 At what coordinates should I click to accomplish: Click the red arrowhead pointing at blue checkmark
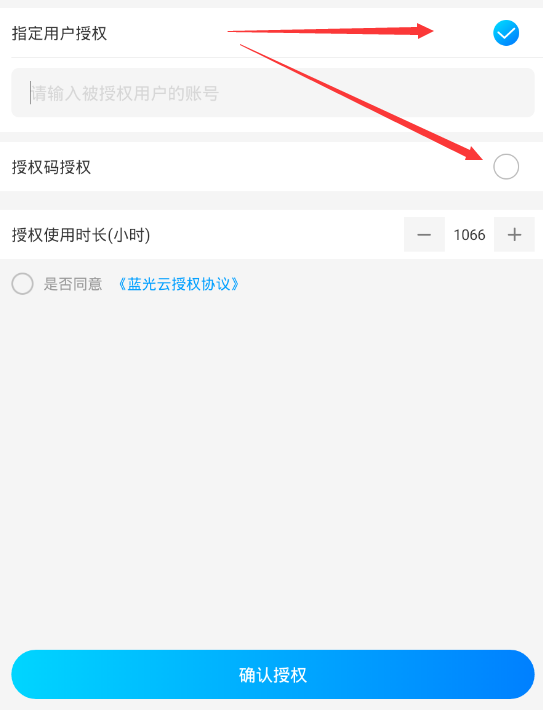pos(424,31)
